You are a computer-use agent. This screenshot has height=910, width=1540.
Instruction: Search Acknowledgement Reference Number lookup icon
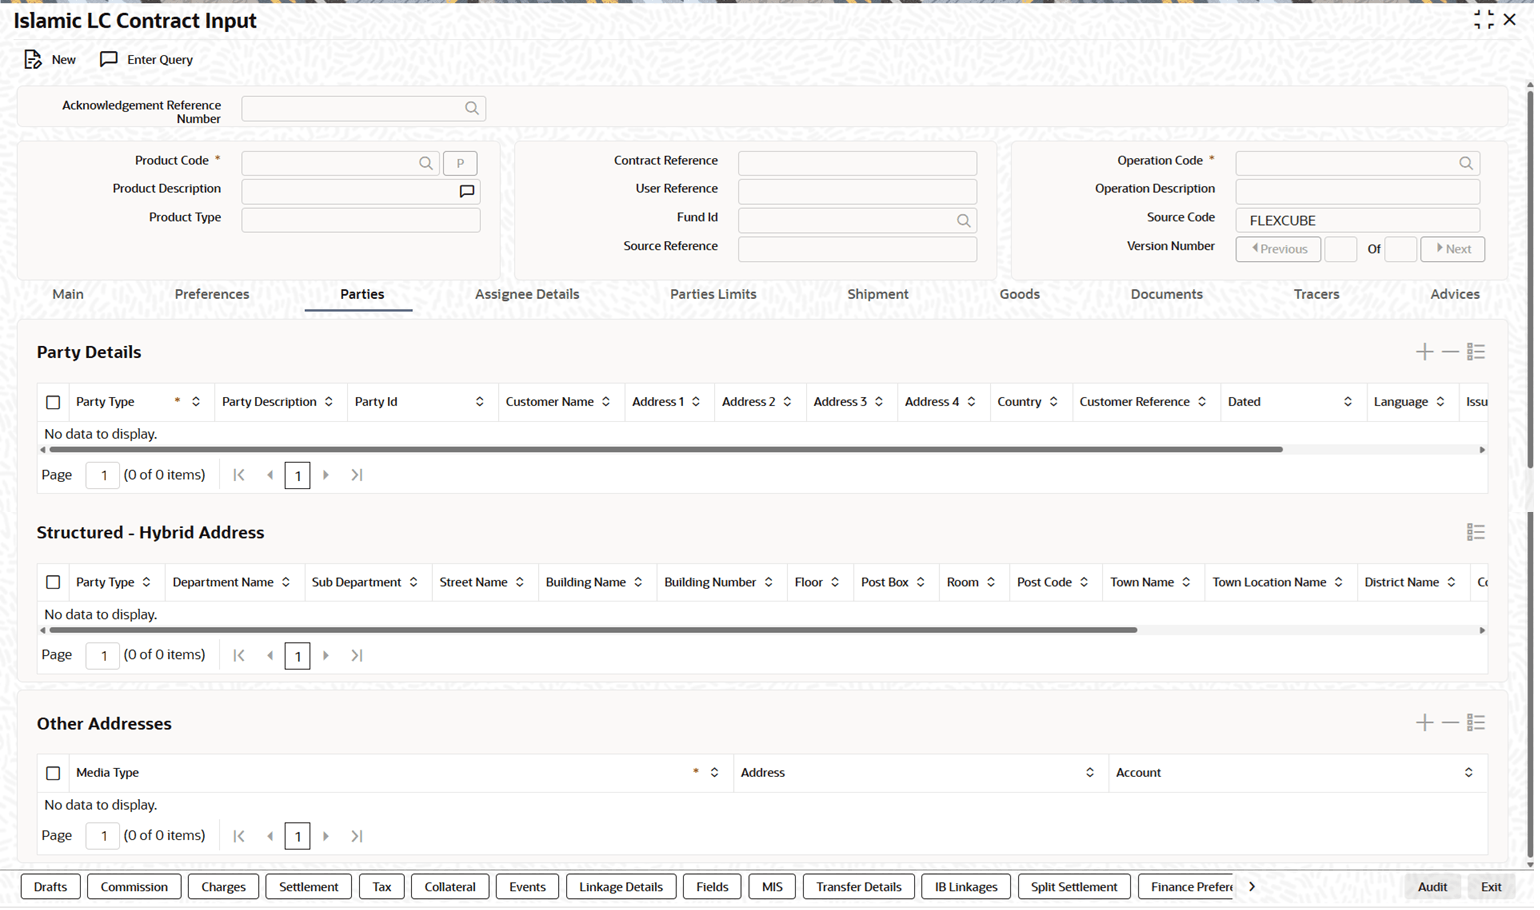pyautogui.click(x=472, y=108)
